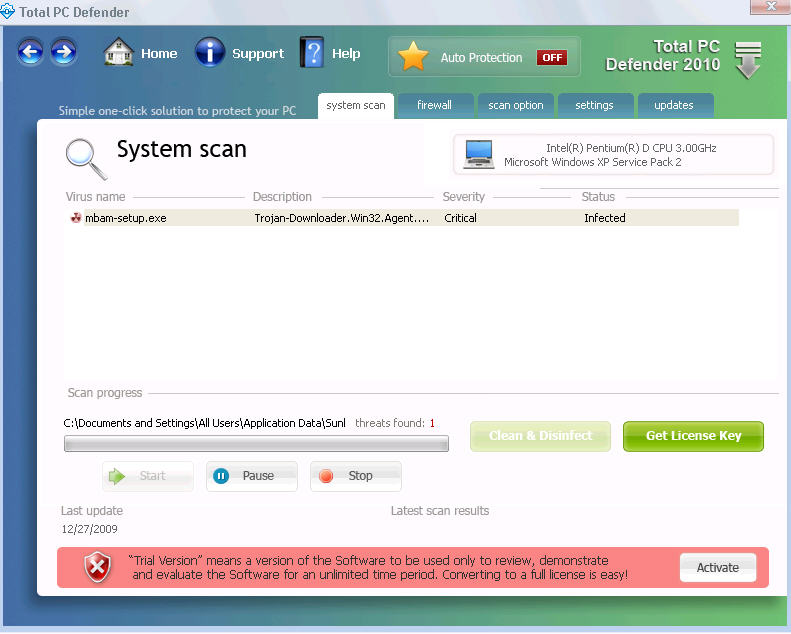Click the blue forward arrow icon

(64, 52)
